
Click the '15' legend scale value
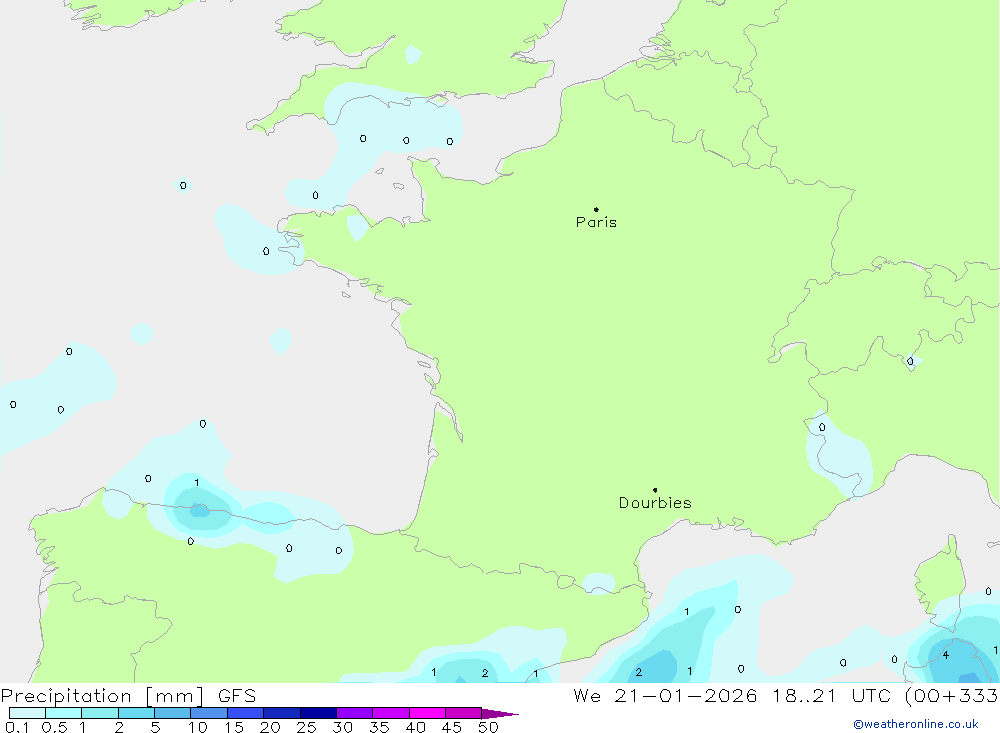(x=234, y=727)
